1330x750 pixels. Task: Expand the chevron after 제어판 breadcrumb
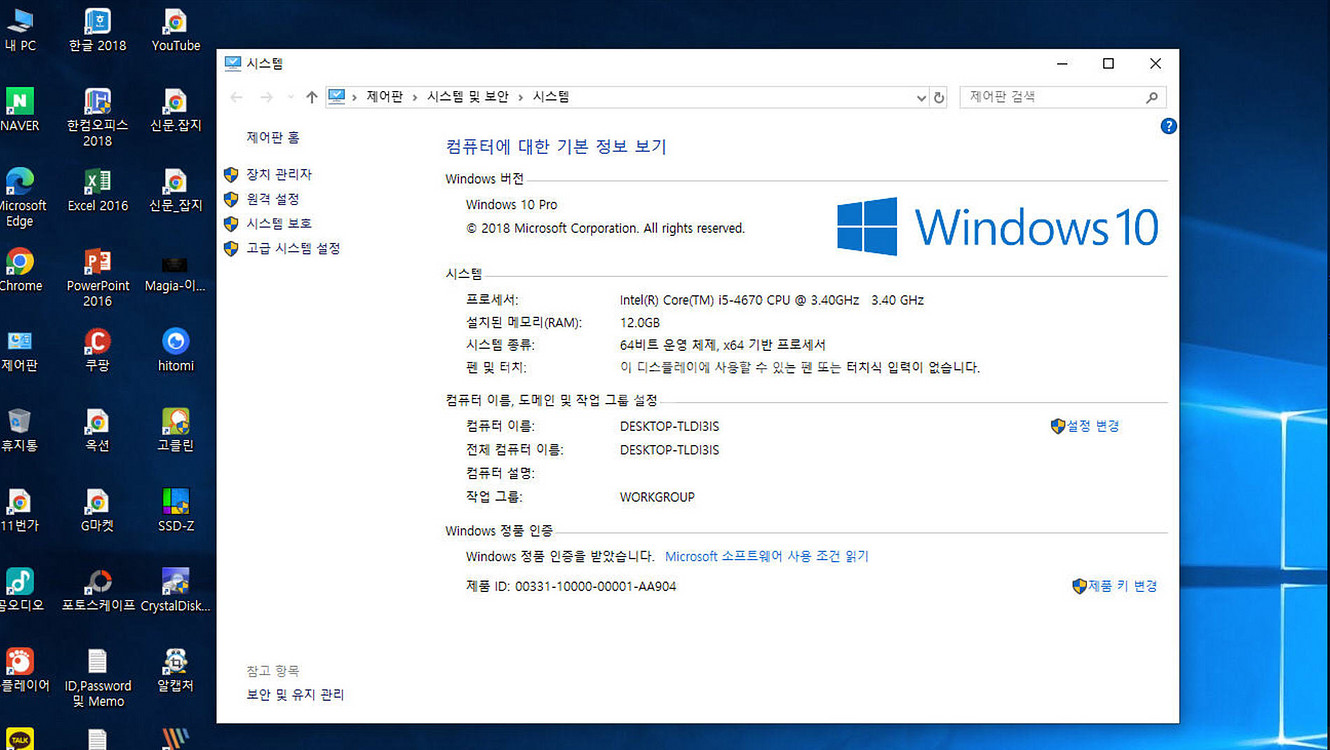[415, 97]
